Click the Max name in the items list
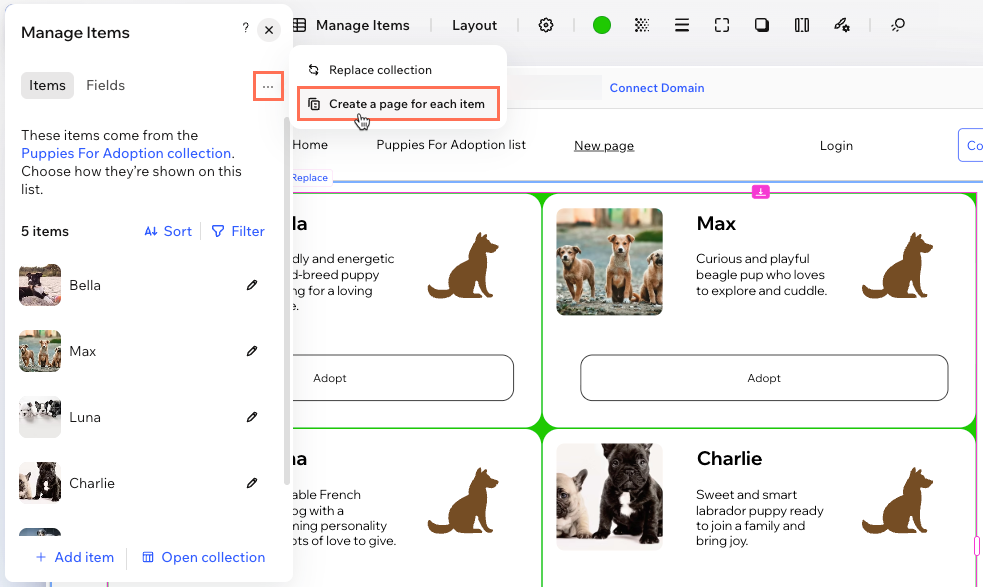 (83, 351)
